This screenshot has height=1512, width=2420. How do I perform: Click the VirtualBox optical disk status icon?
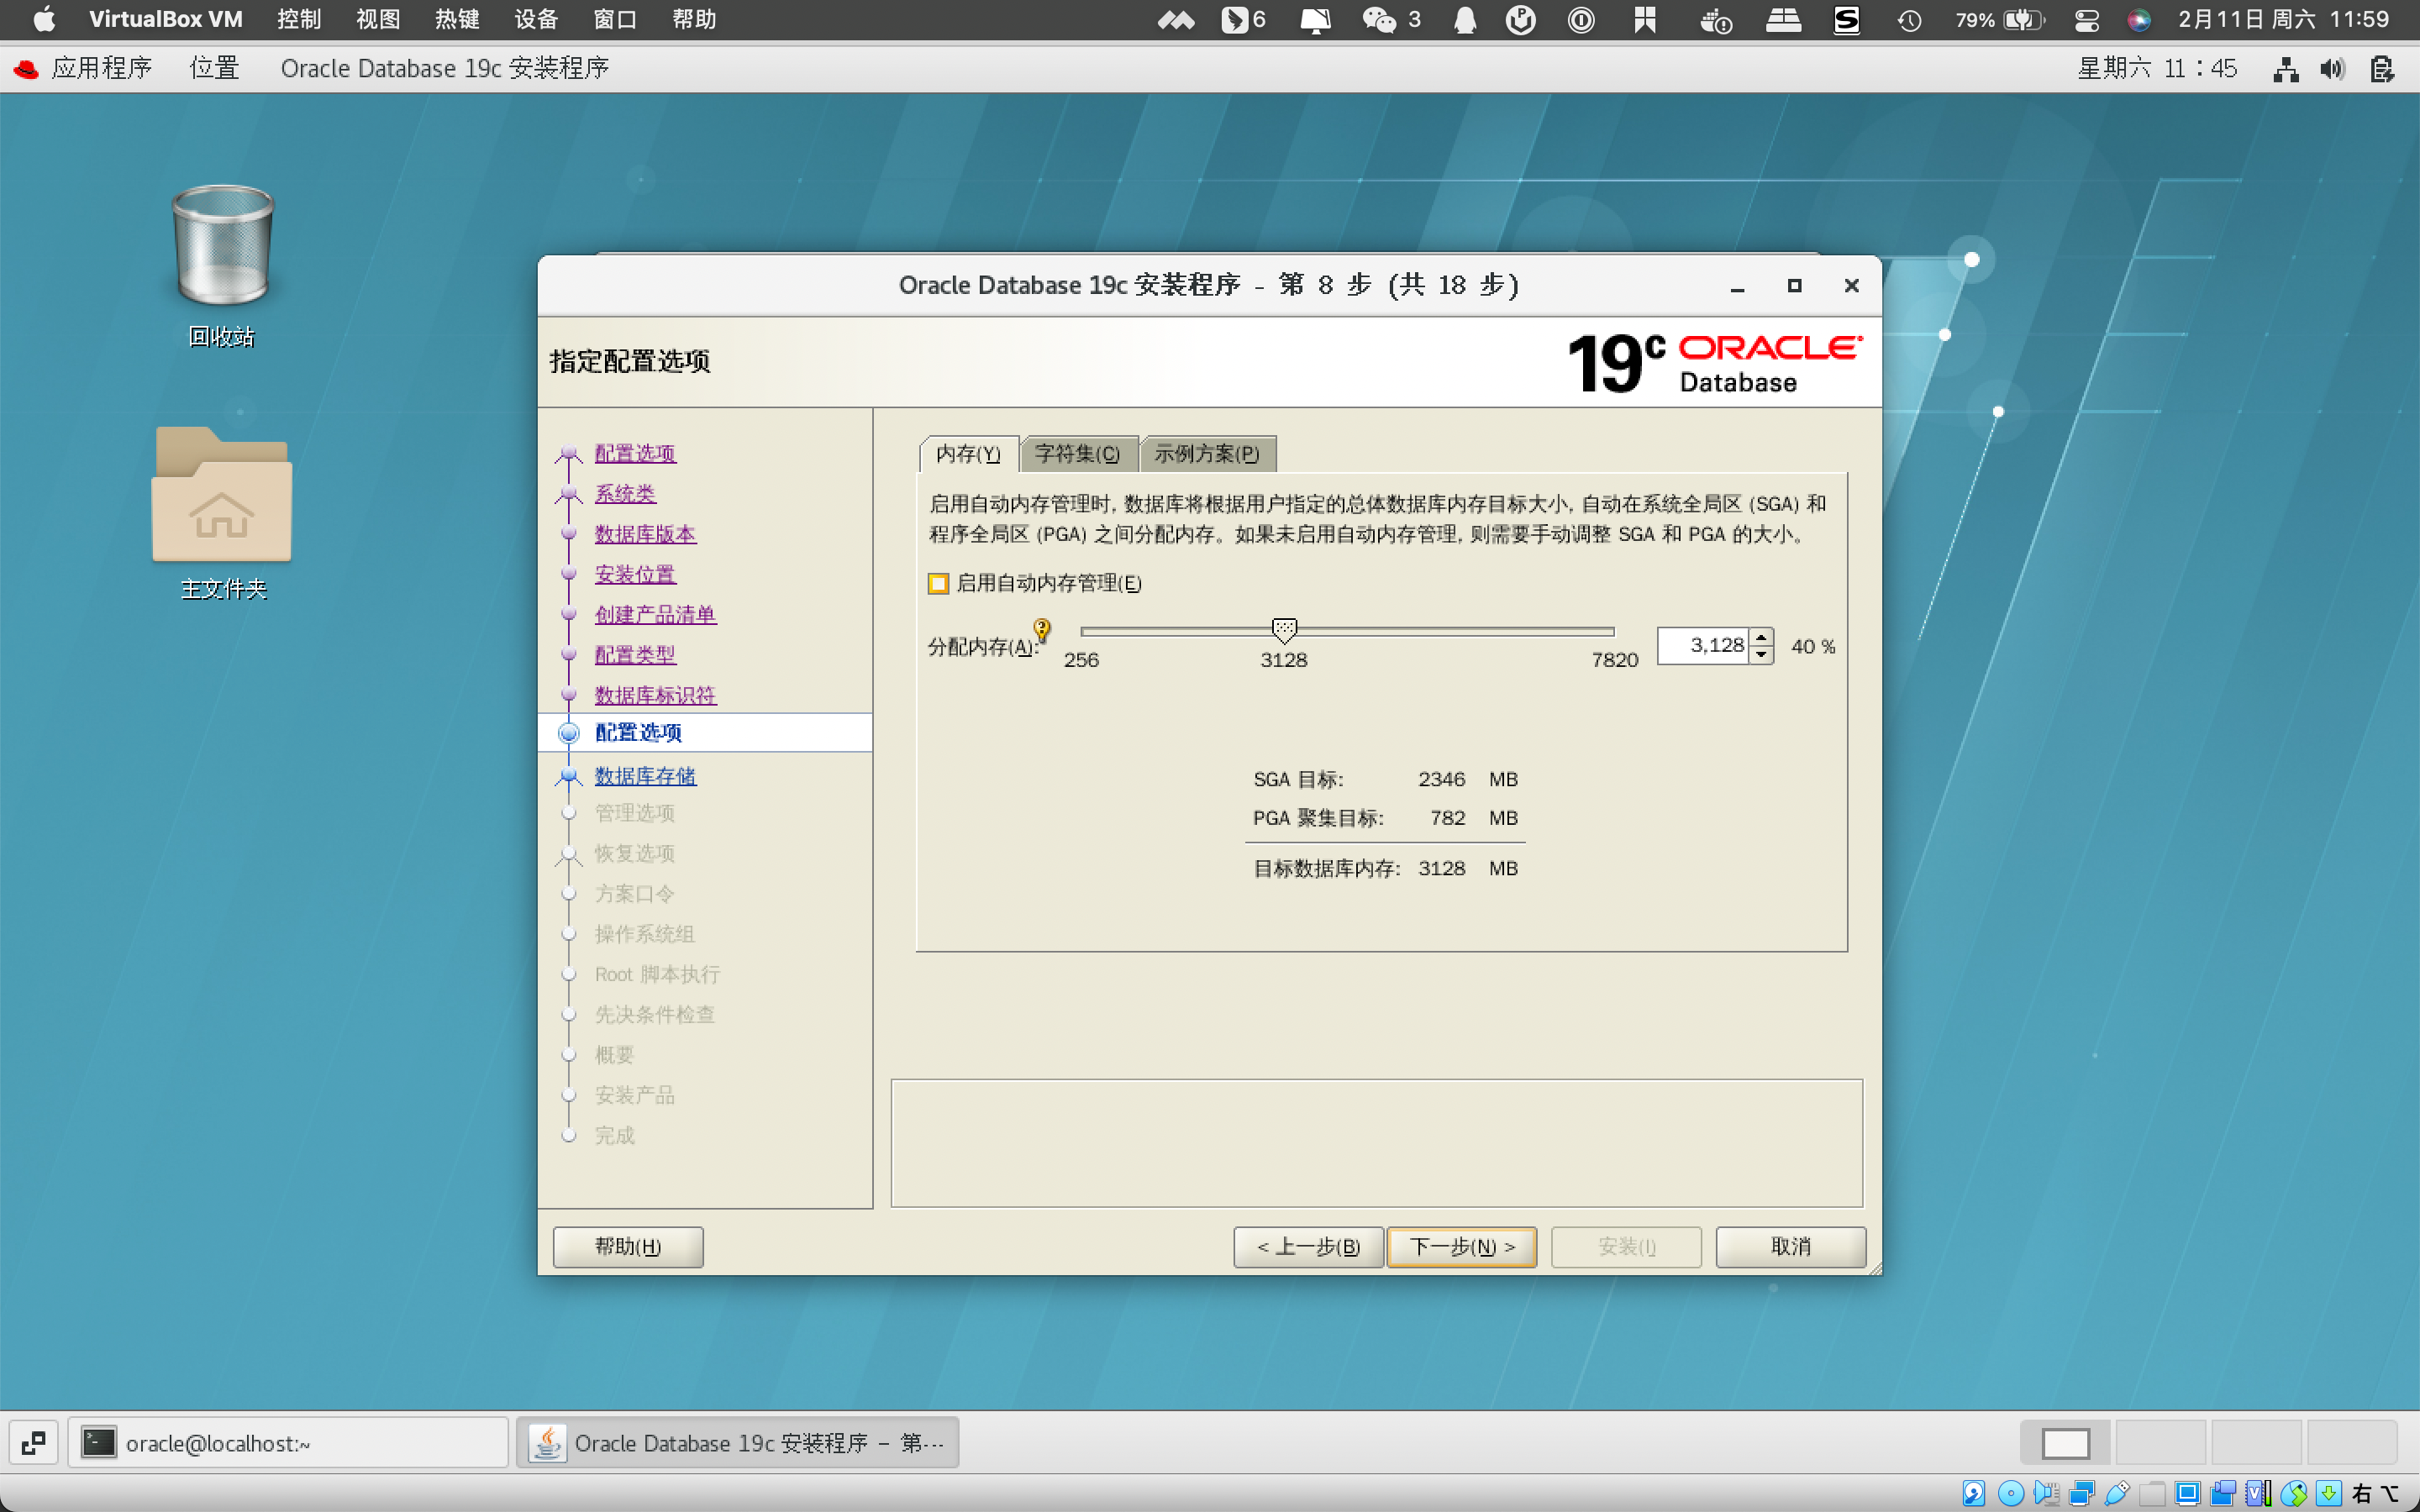pyautogui.click(x=2010, y=1493)
